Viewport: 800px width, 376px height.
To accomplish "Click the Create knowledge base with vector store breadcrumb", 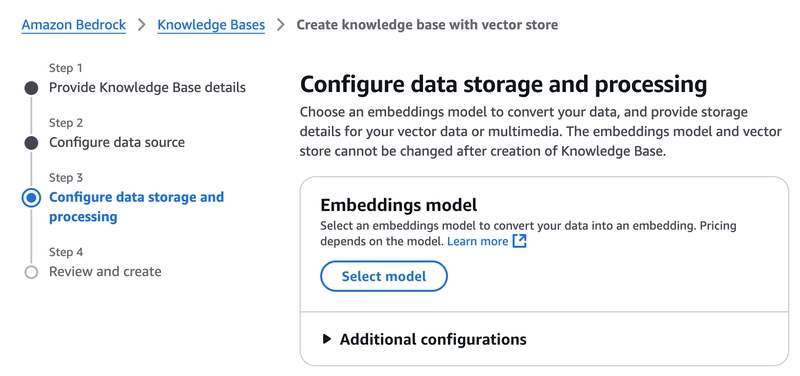I will point(427,25).
